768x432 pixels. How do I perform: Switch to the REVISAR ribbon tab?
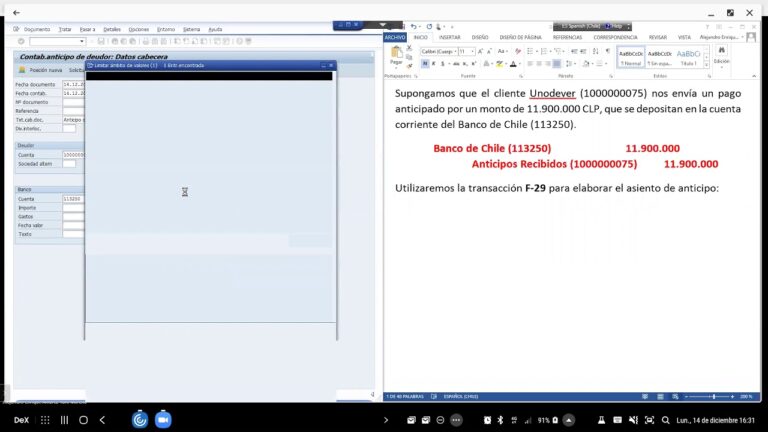click(x=657, y=37)
